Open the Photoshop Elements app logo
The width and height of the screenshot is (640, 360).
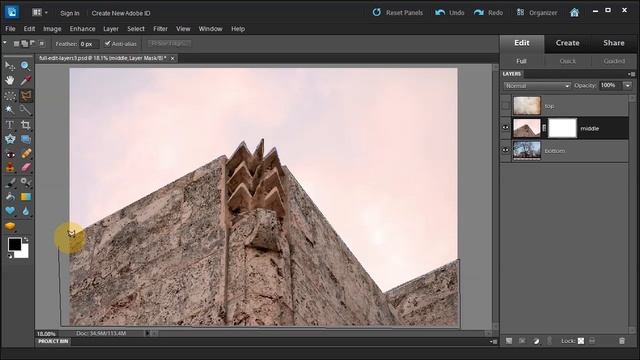pos(12,12)
